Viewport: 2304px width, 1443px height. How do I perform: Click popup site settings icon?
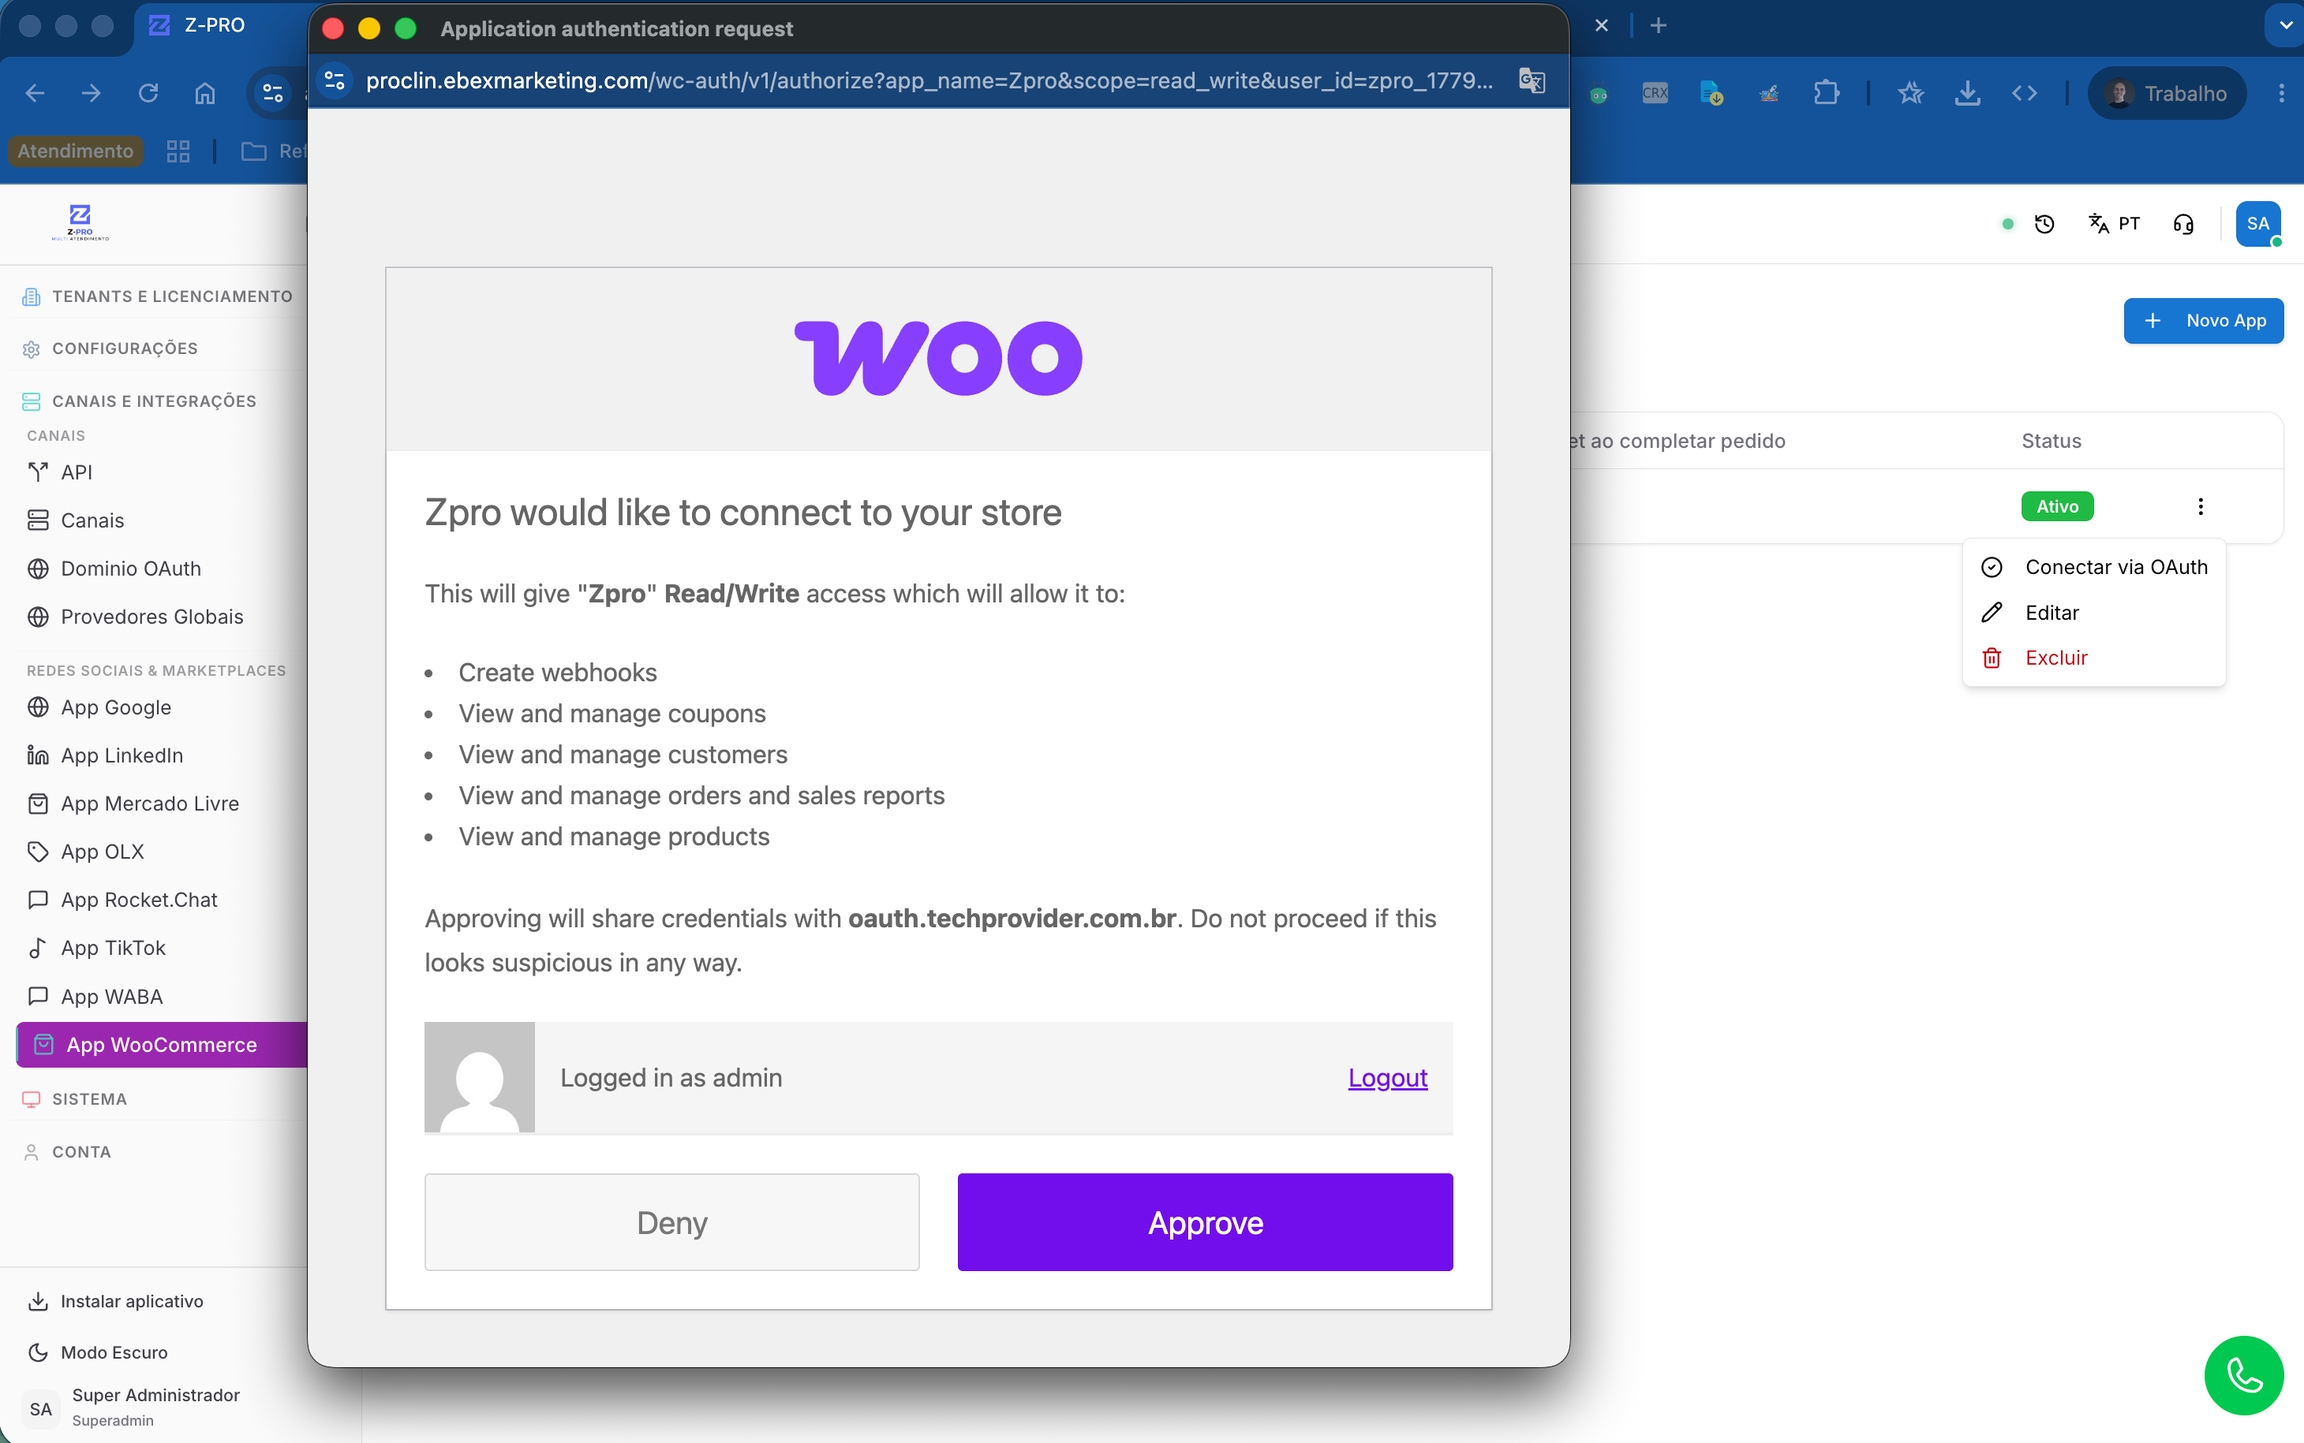[335, 80]
